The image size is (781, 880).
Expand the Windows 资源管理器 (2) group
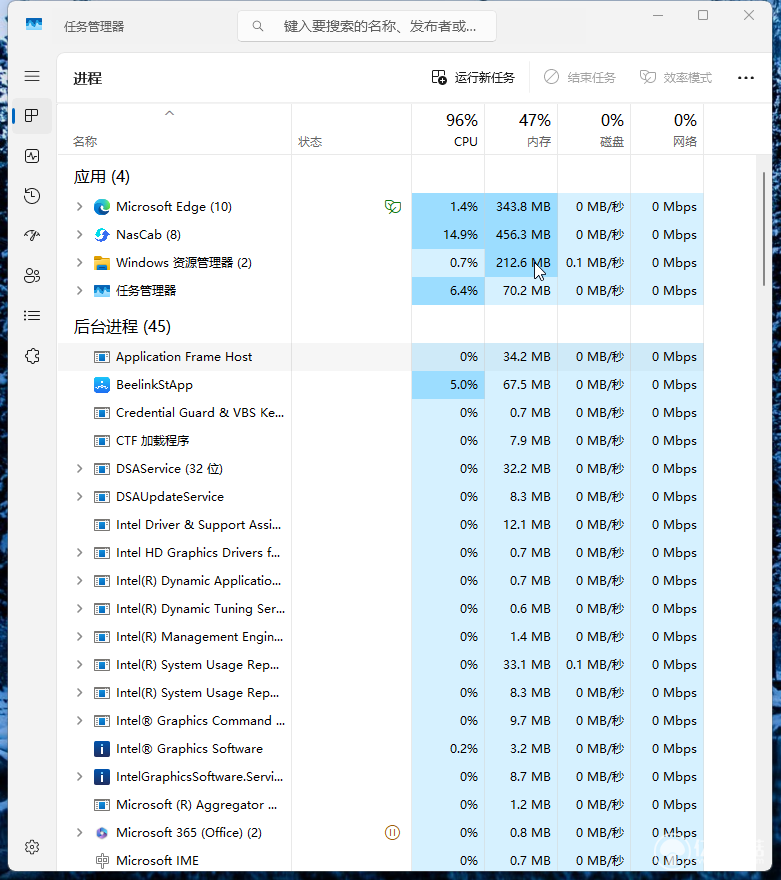tap(80, 263)
